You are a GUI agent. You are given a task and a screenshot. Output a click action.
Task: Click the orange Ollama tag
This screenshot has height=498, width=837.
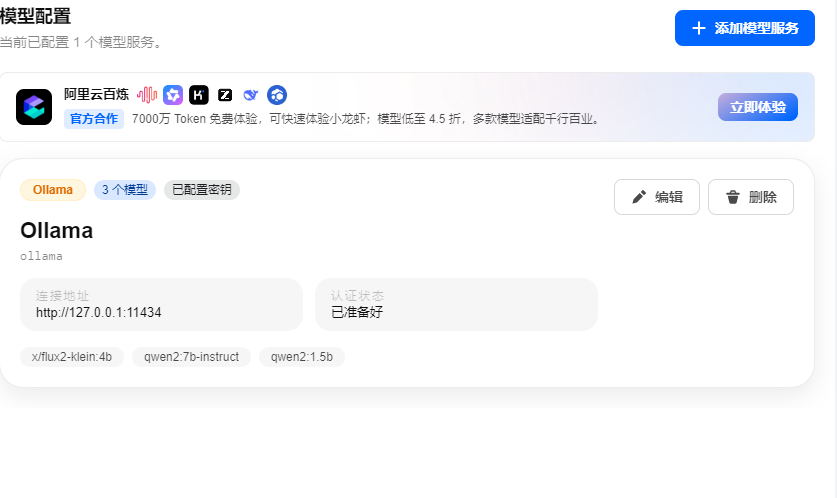coord(53,190)
